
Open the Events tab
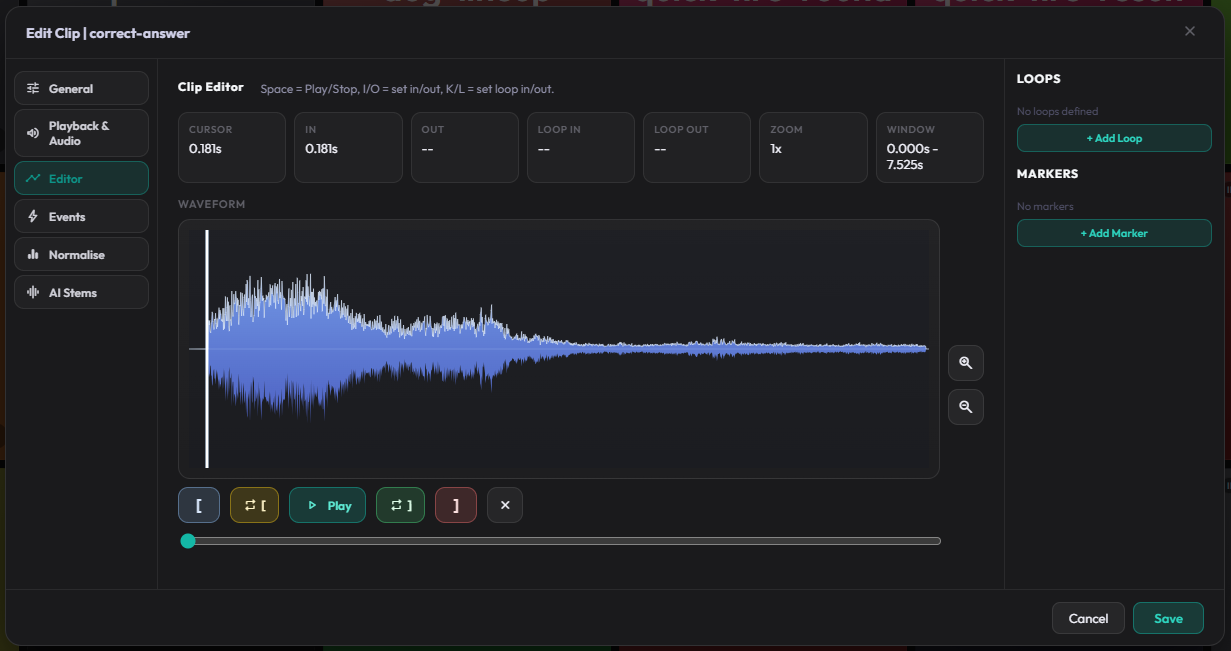81,216
